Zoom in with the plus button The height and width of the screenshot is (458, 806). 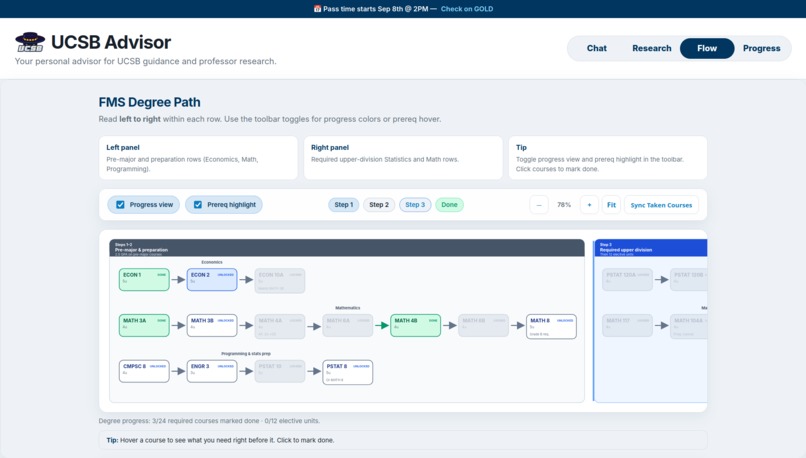589,205
